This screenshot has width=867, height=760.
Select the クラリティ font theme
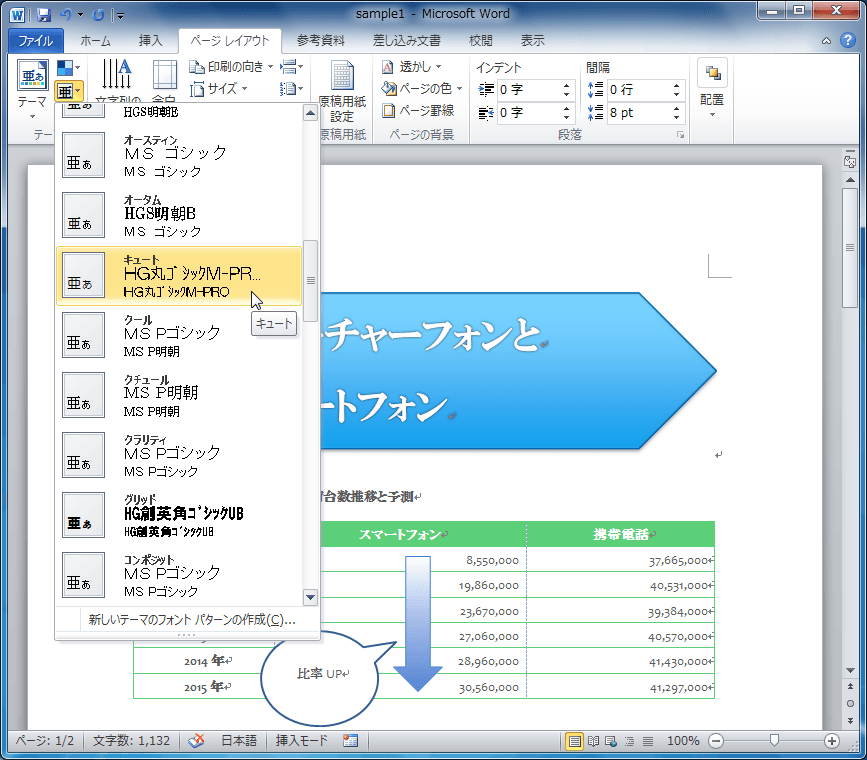coord(179,455)
